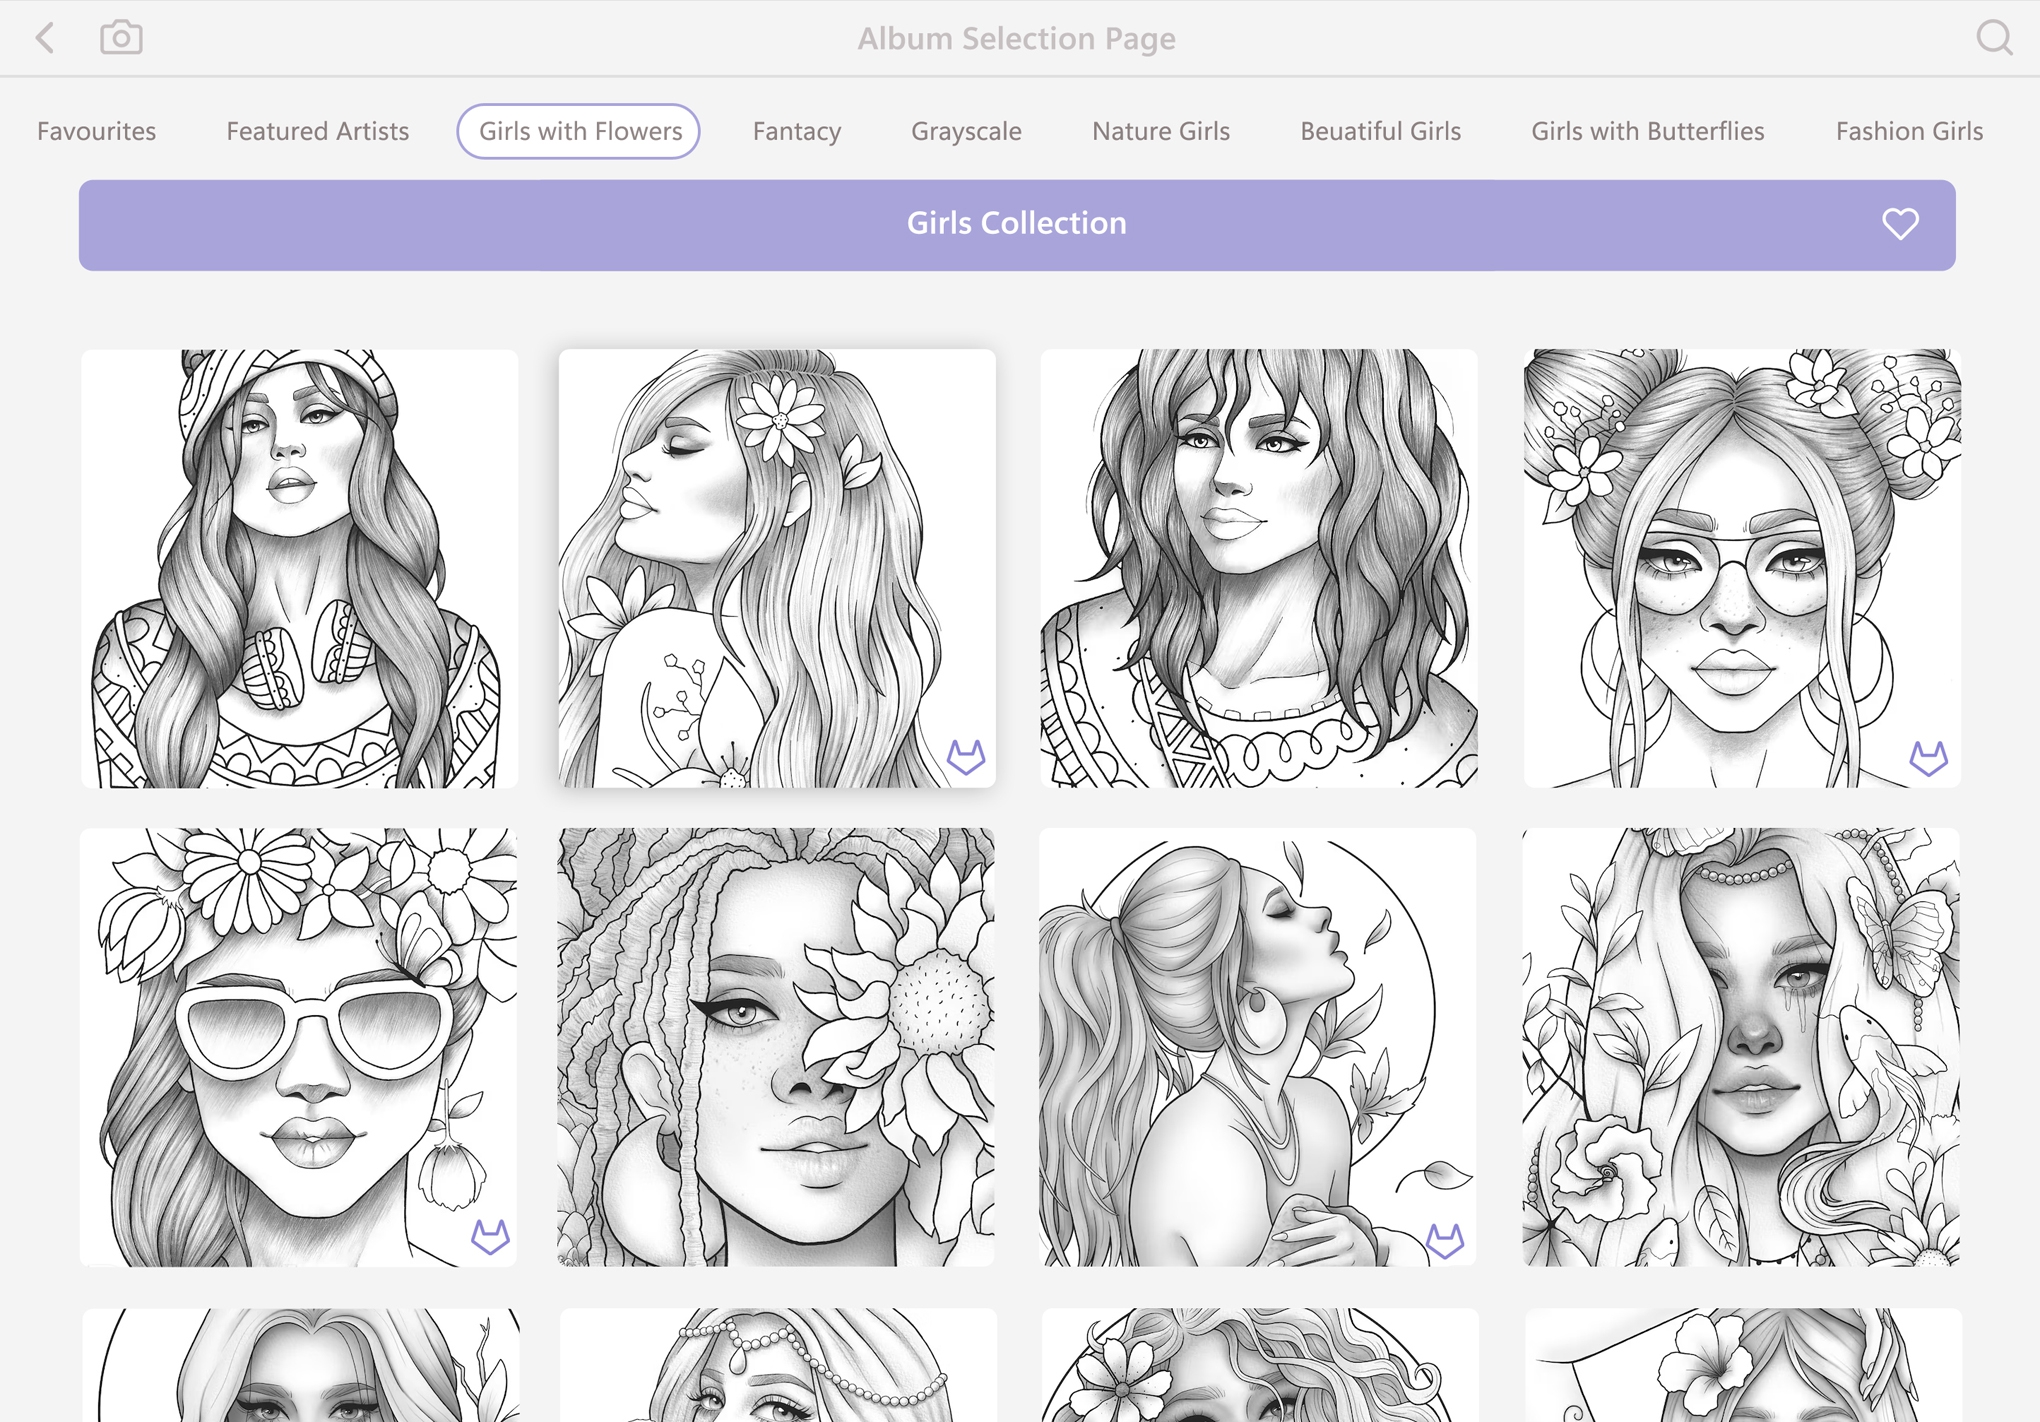This screenshot has height=1422, width=2040.
Task: Click the back arrow icon
Action: click(x=45, y=39)
